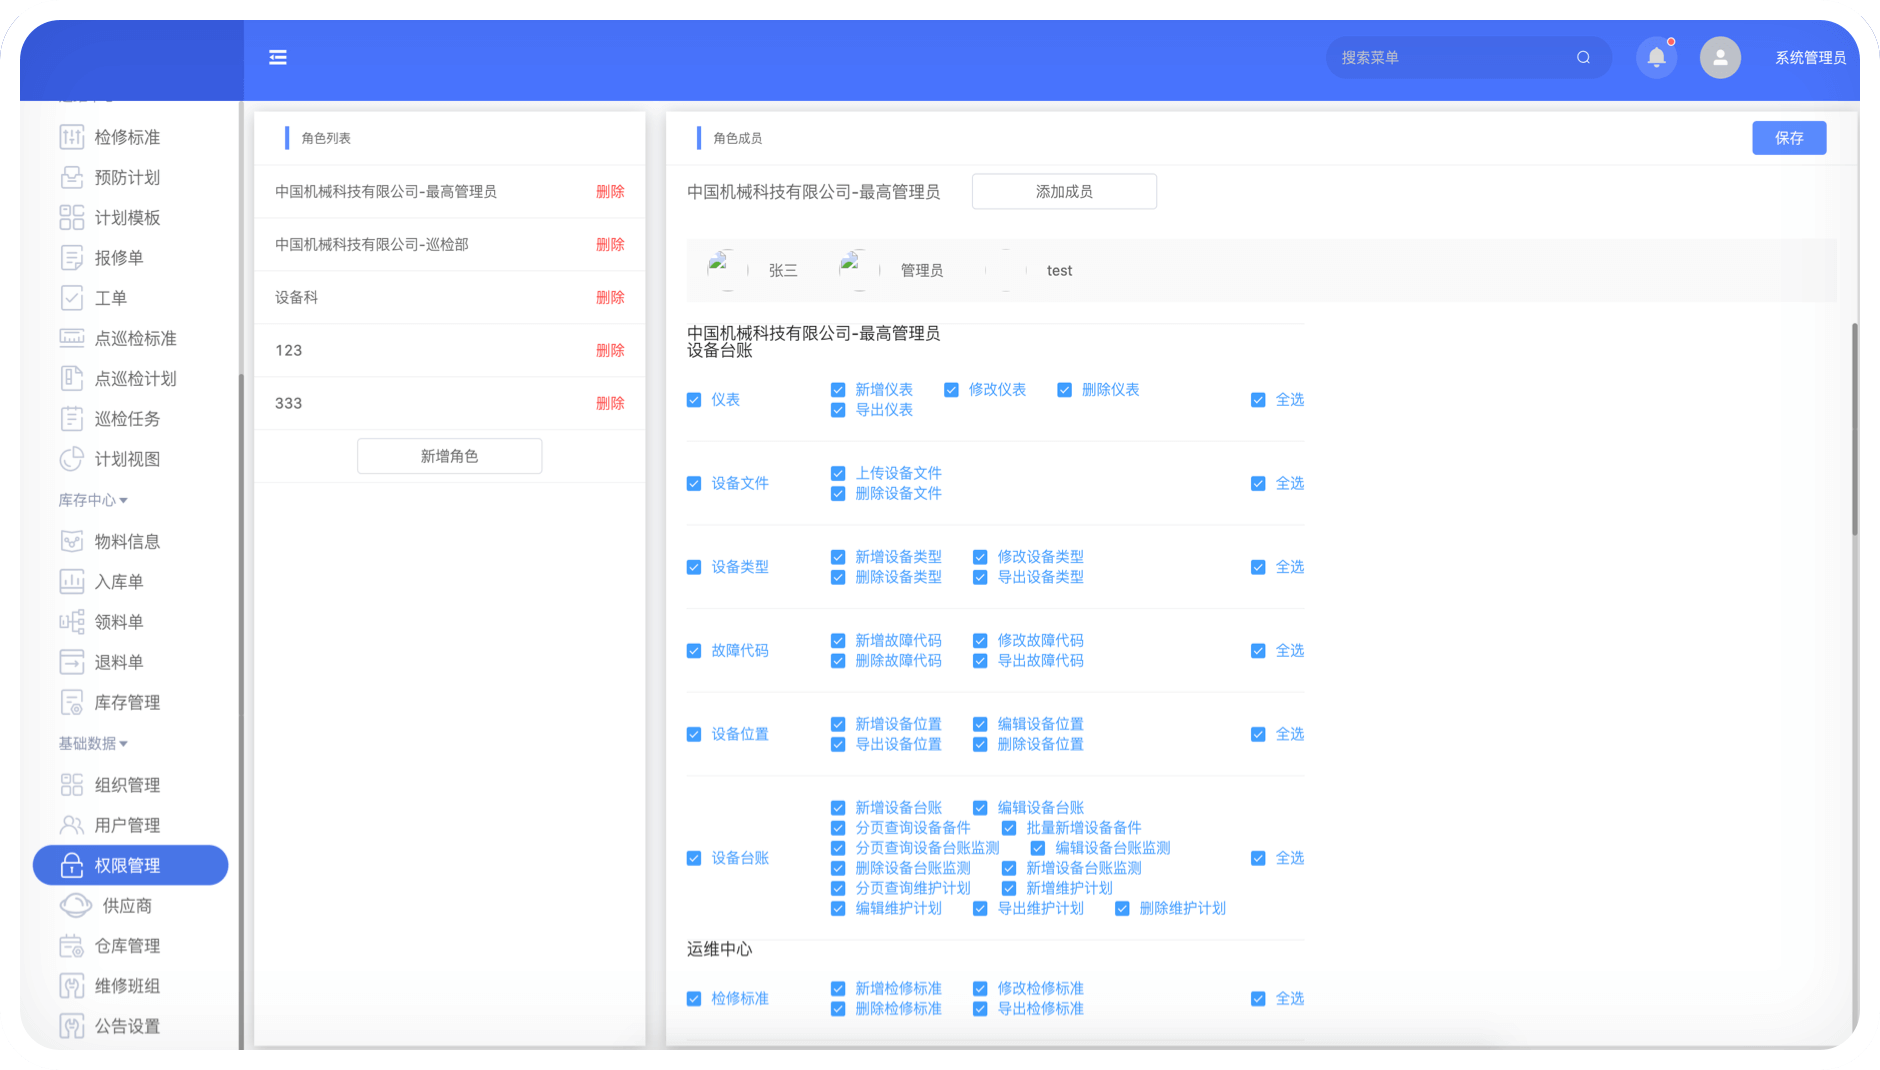Collapse the 库存中心 sidebar section

coord(93,500)
